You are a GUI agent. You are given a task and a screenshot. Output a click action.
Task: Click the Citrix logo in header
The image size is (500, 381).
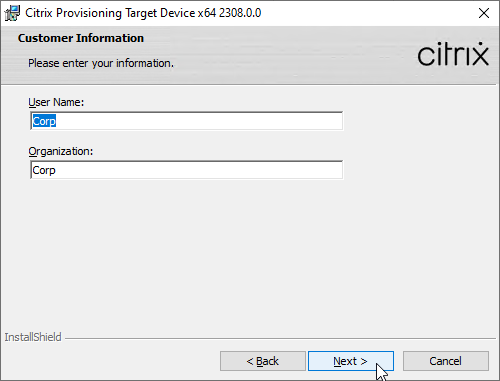point(453,54)
